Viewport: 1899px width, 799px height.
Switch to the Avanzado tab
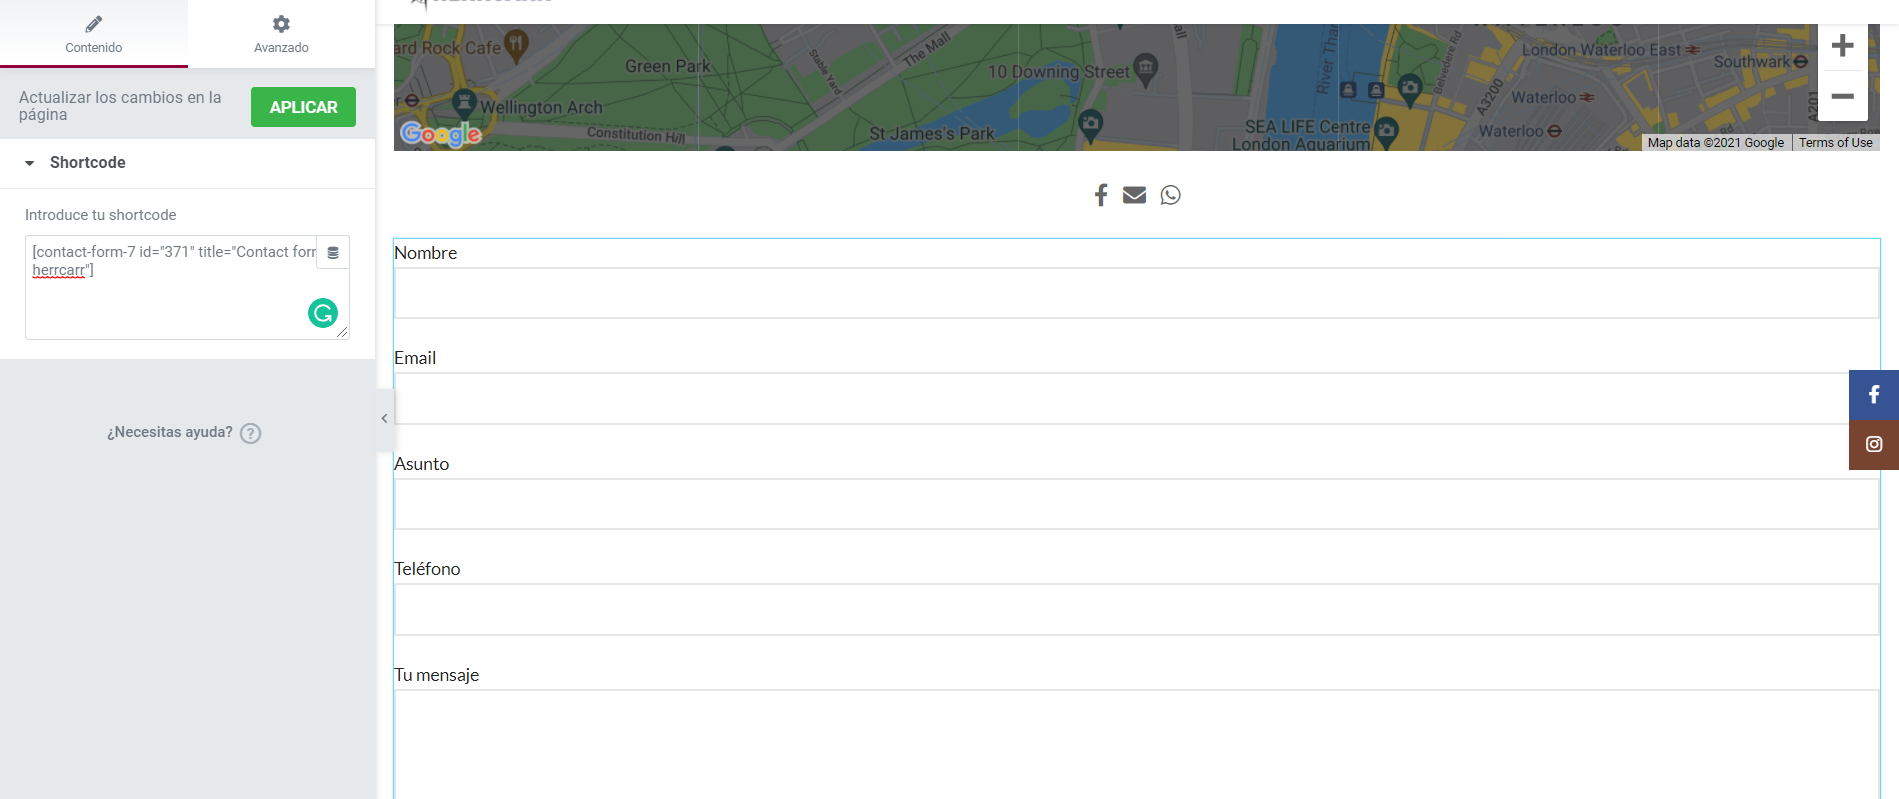281,34
